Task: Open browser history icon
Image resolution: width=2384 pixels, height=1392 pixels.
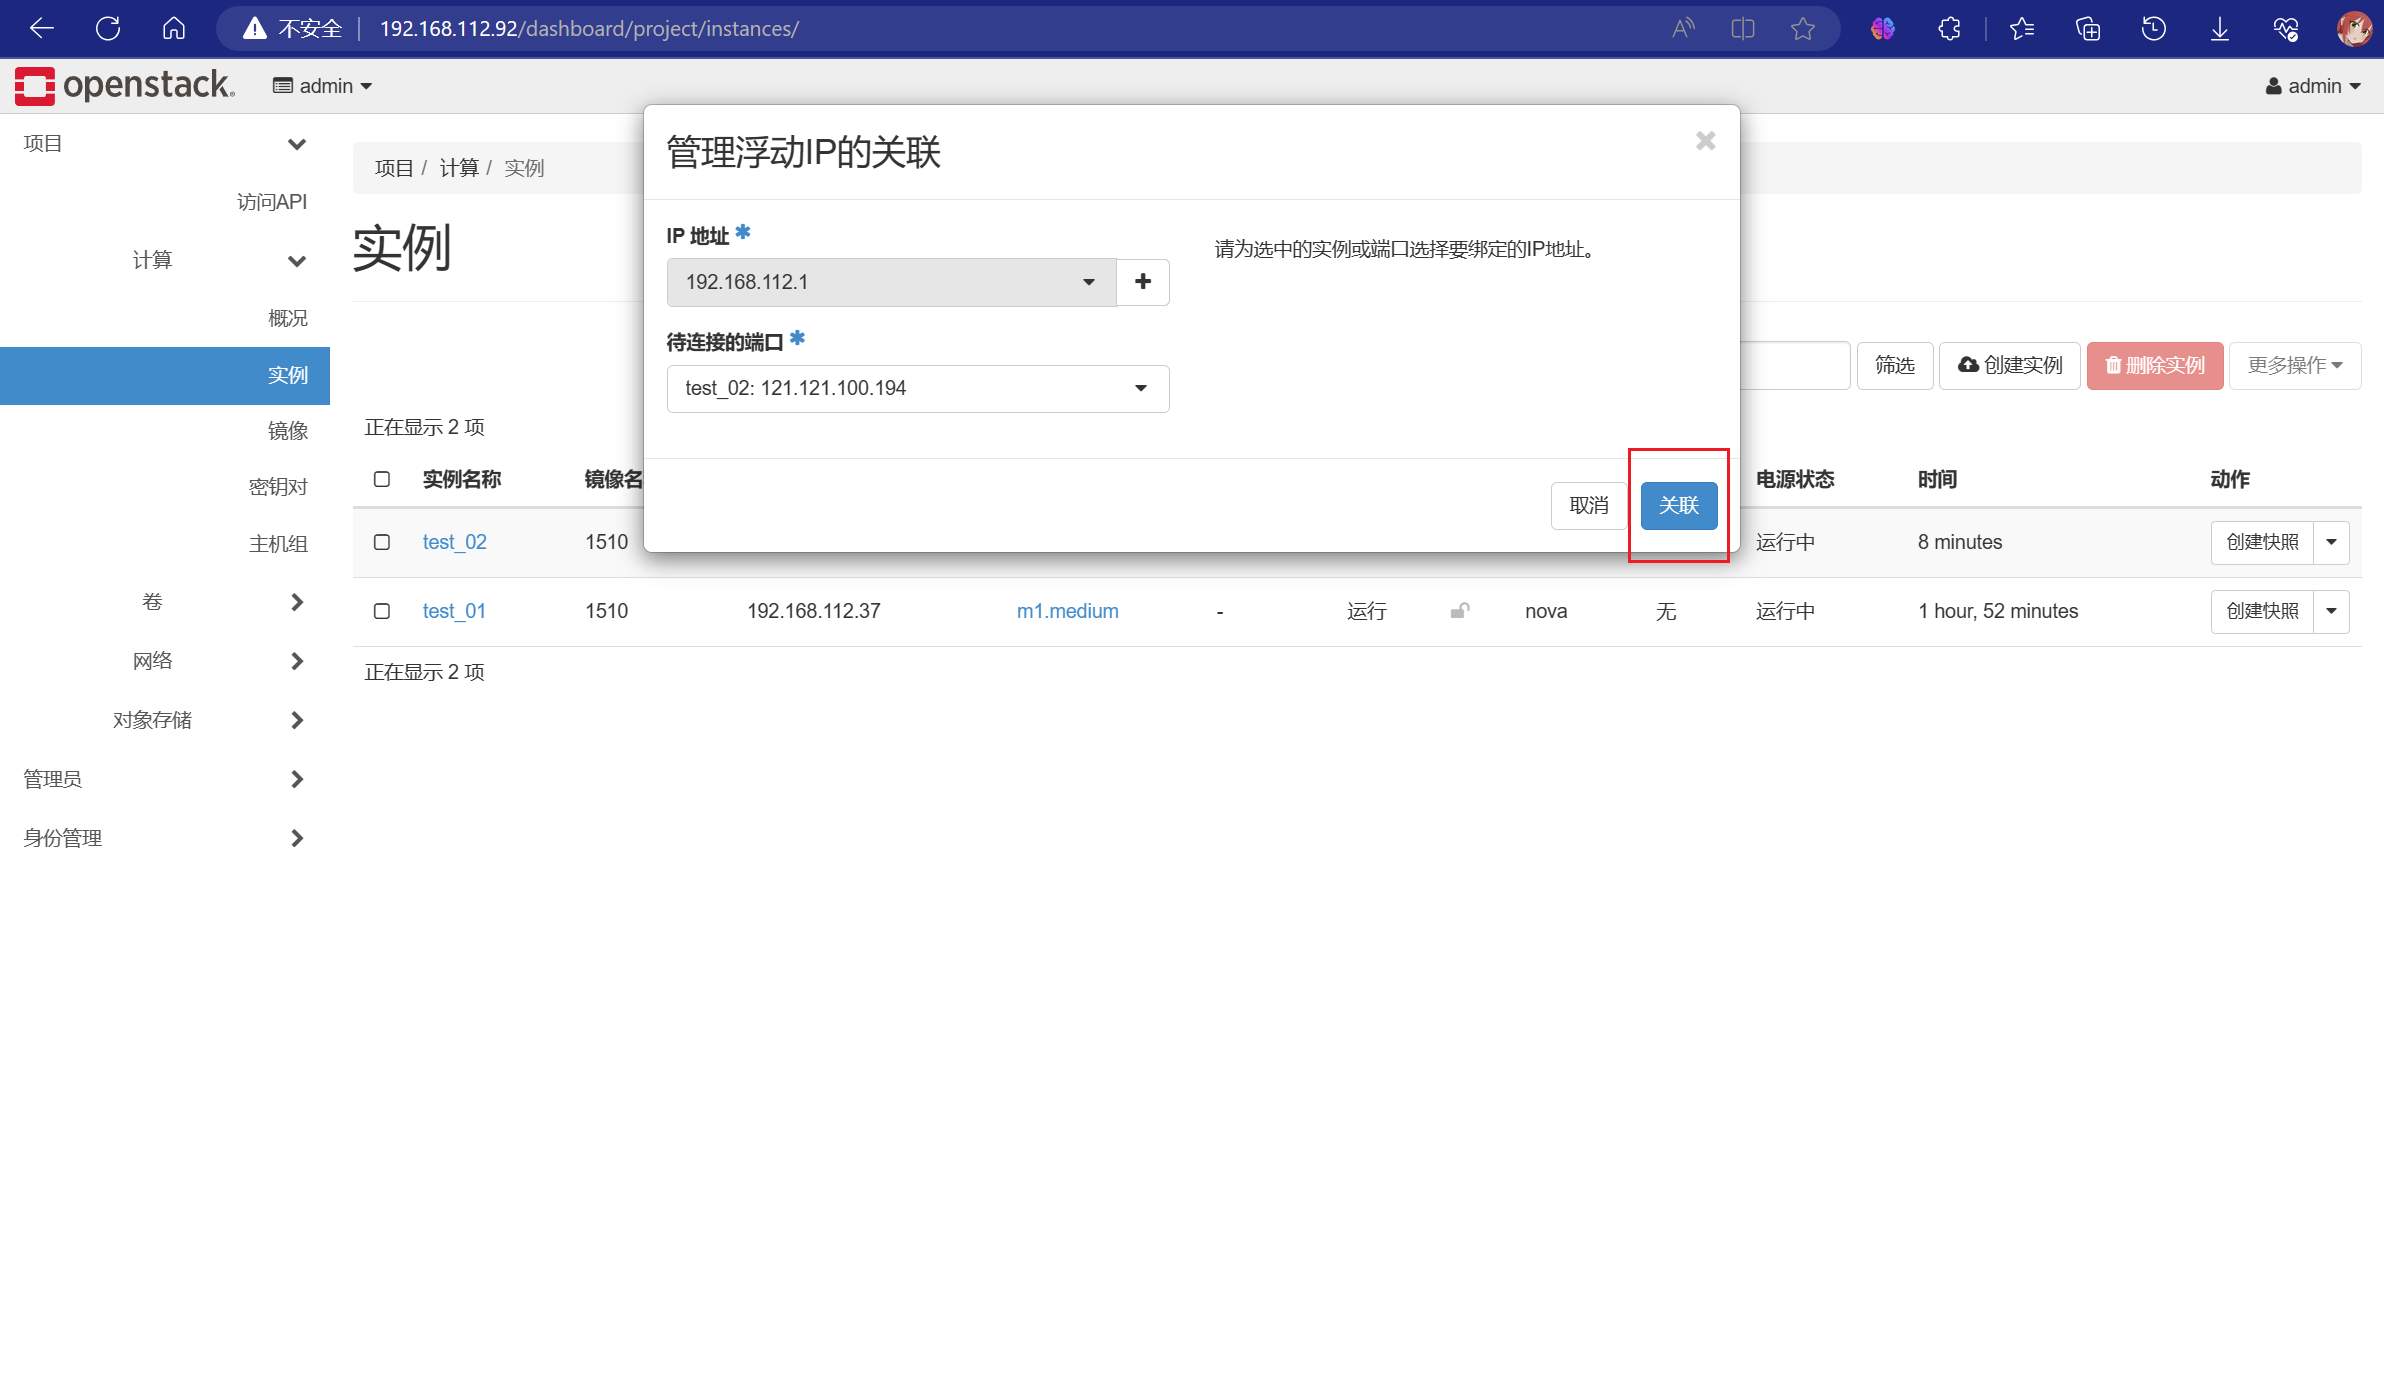Action: pos(2153,29)
